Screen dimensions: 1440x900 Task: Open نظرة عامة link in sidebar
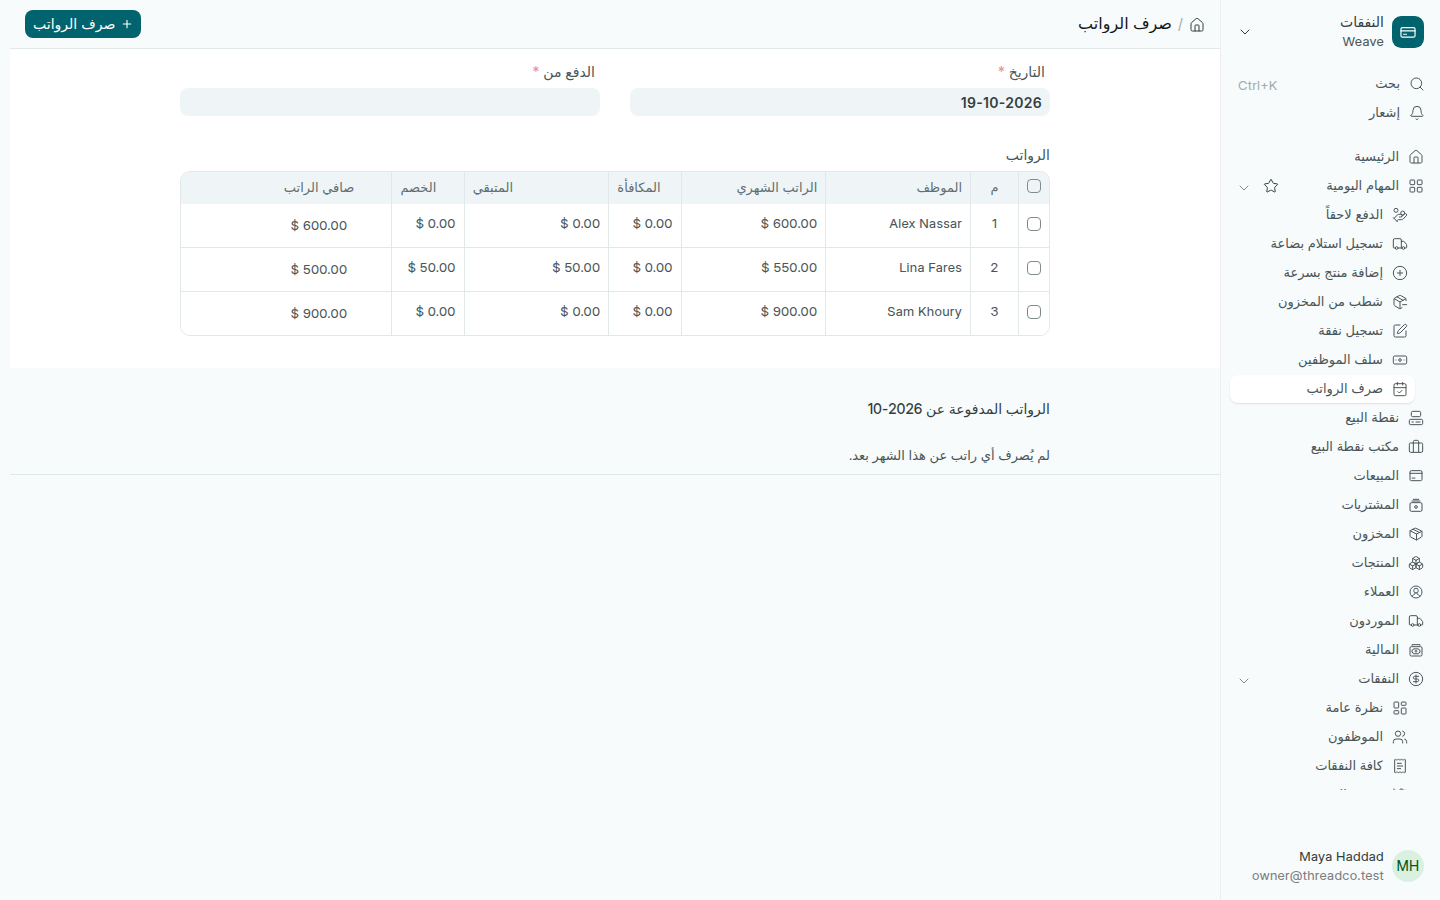click(1323, 708)
